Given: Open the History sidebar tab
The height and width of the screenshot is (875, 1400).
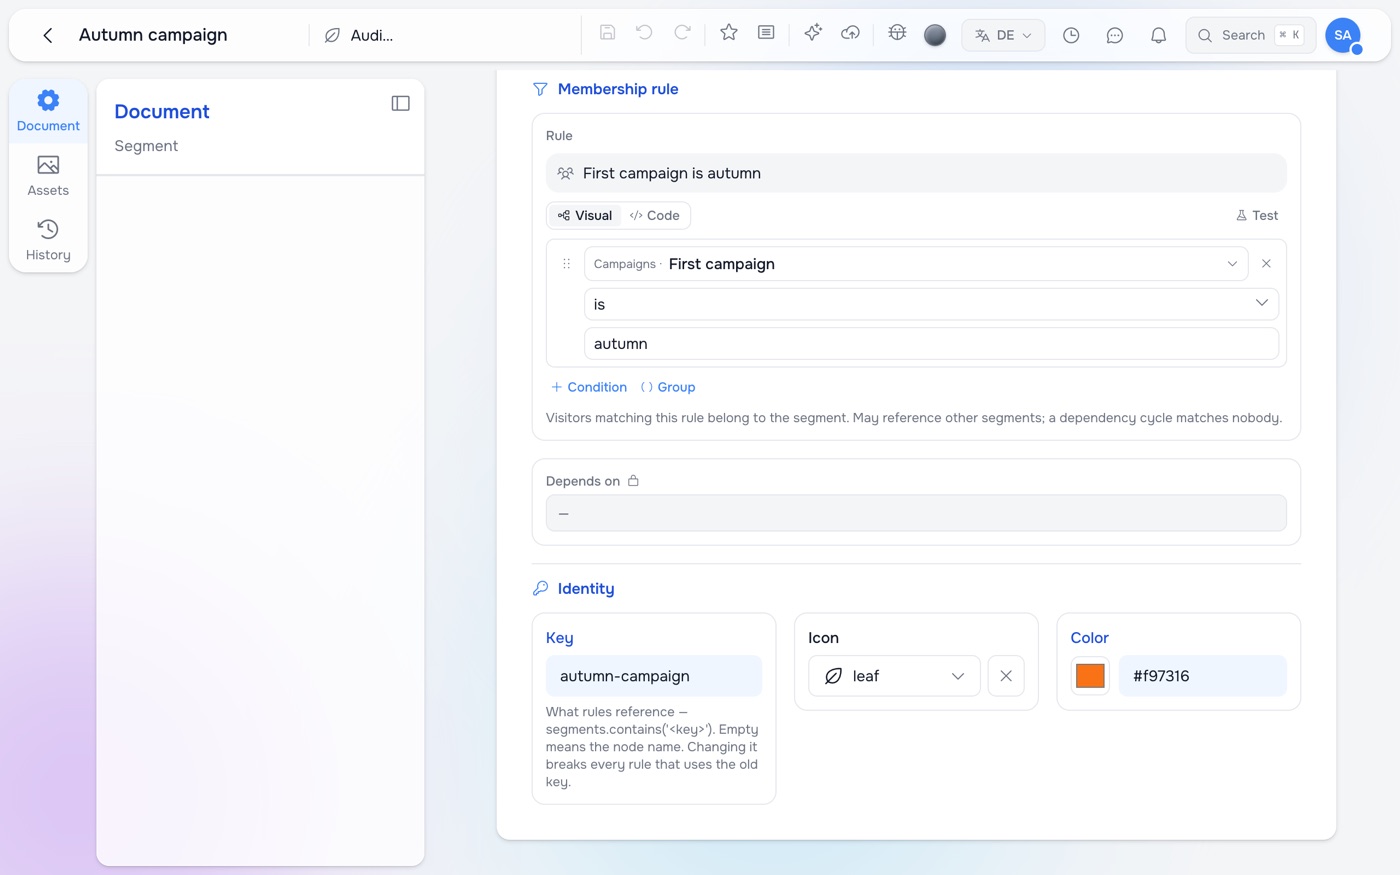Looking at the screenshot, I should coord(48,240).
